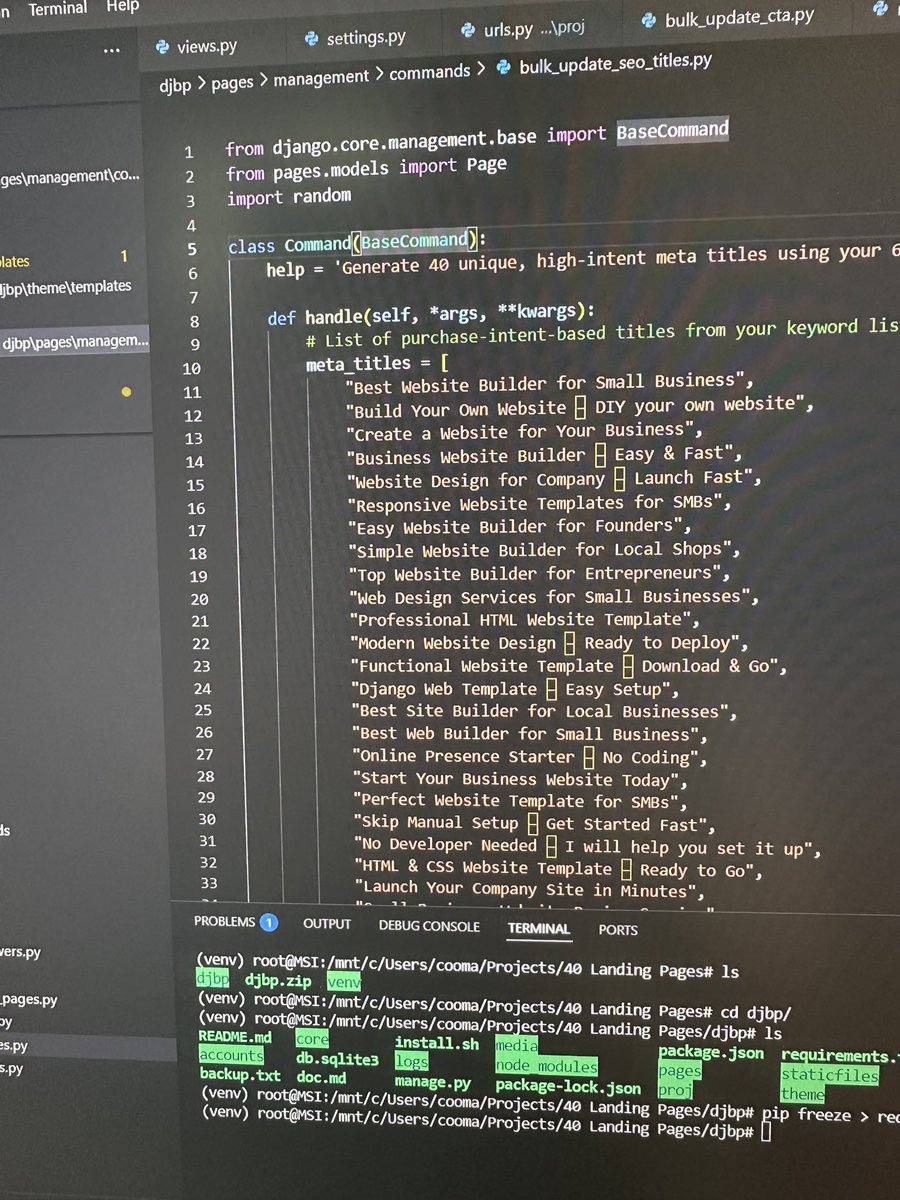
Task: Click accounts folder in terminal listing
Action: 231,1055
